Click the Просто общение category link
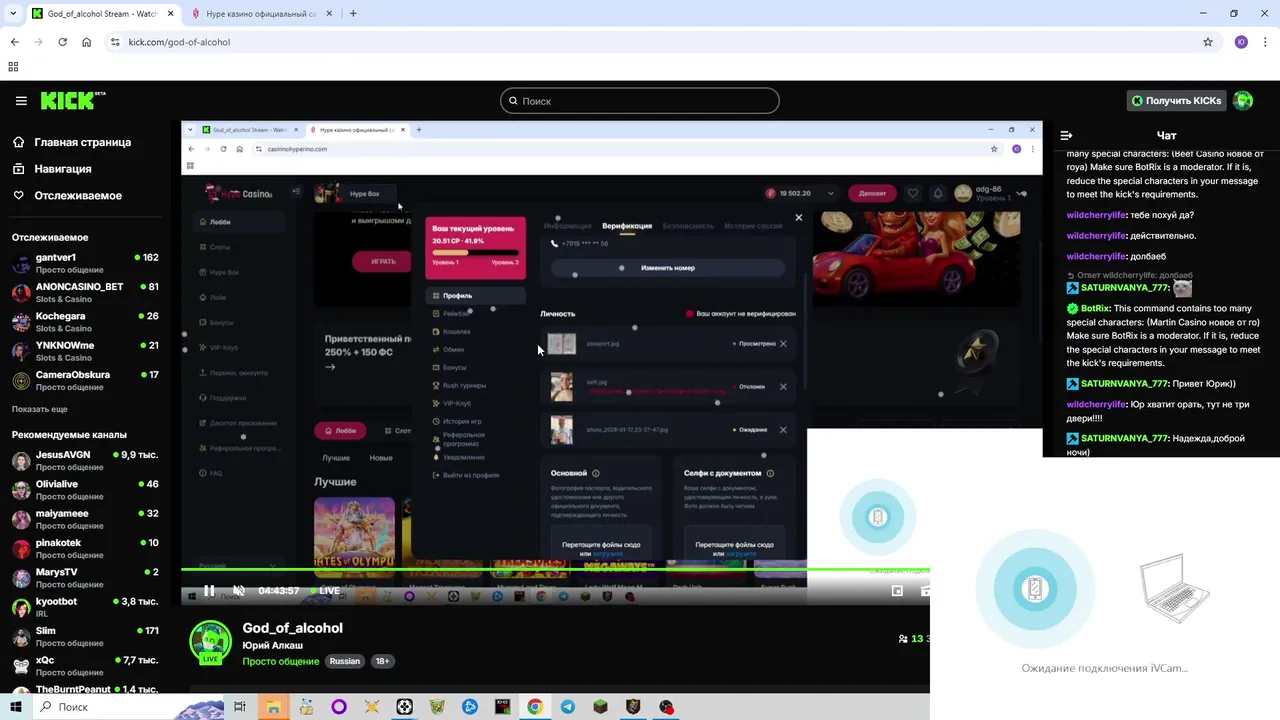Image resolution: width=1280 pixels, height=720 pixels. tap(281, 661)
